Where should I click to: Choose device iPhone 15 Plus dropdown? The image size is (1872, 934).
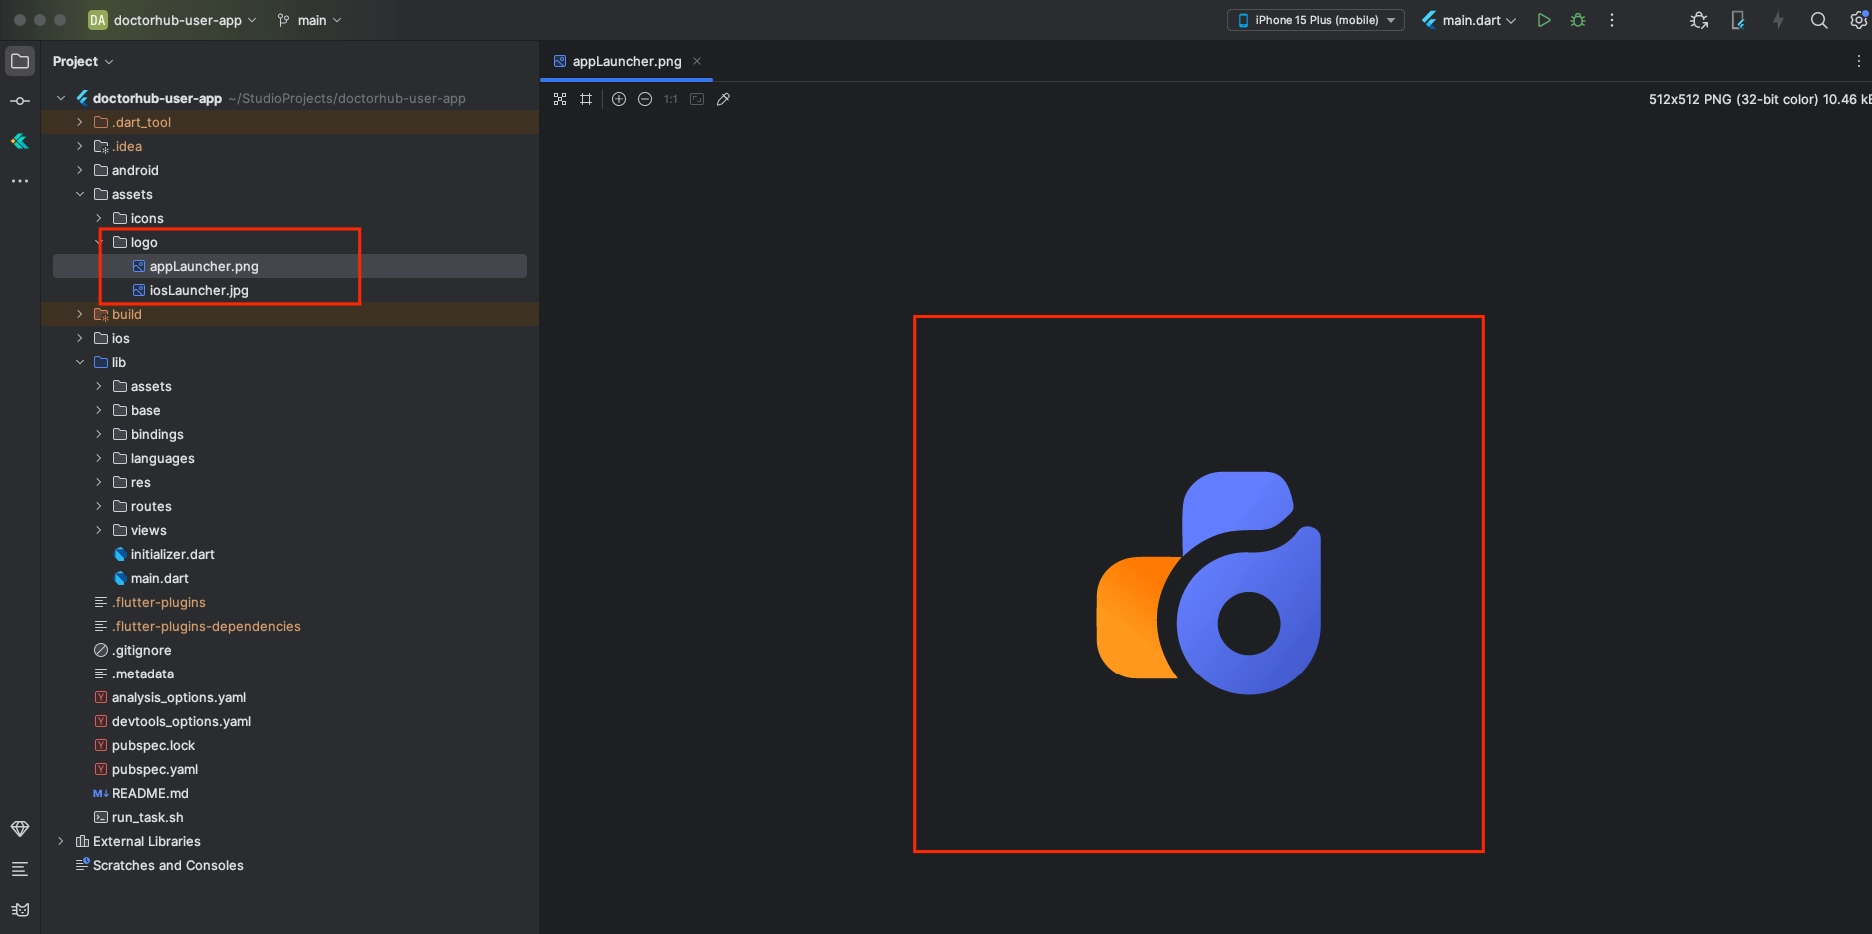tap(1316, 20)
